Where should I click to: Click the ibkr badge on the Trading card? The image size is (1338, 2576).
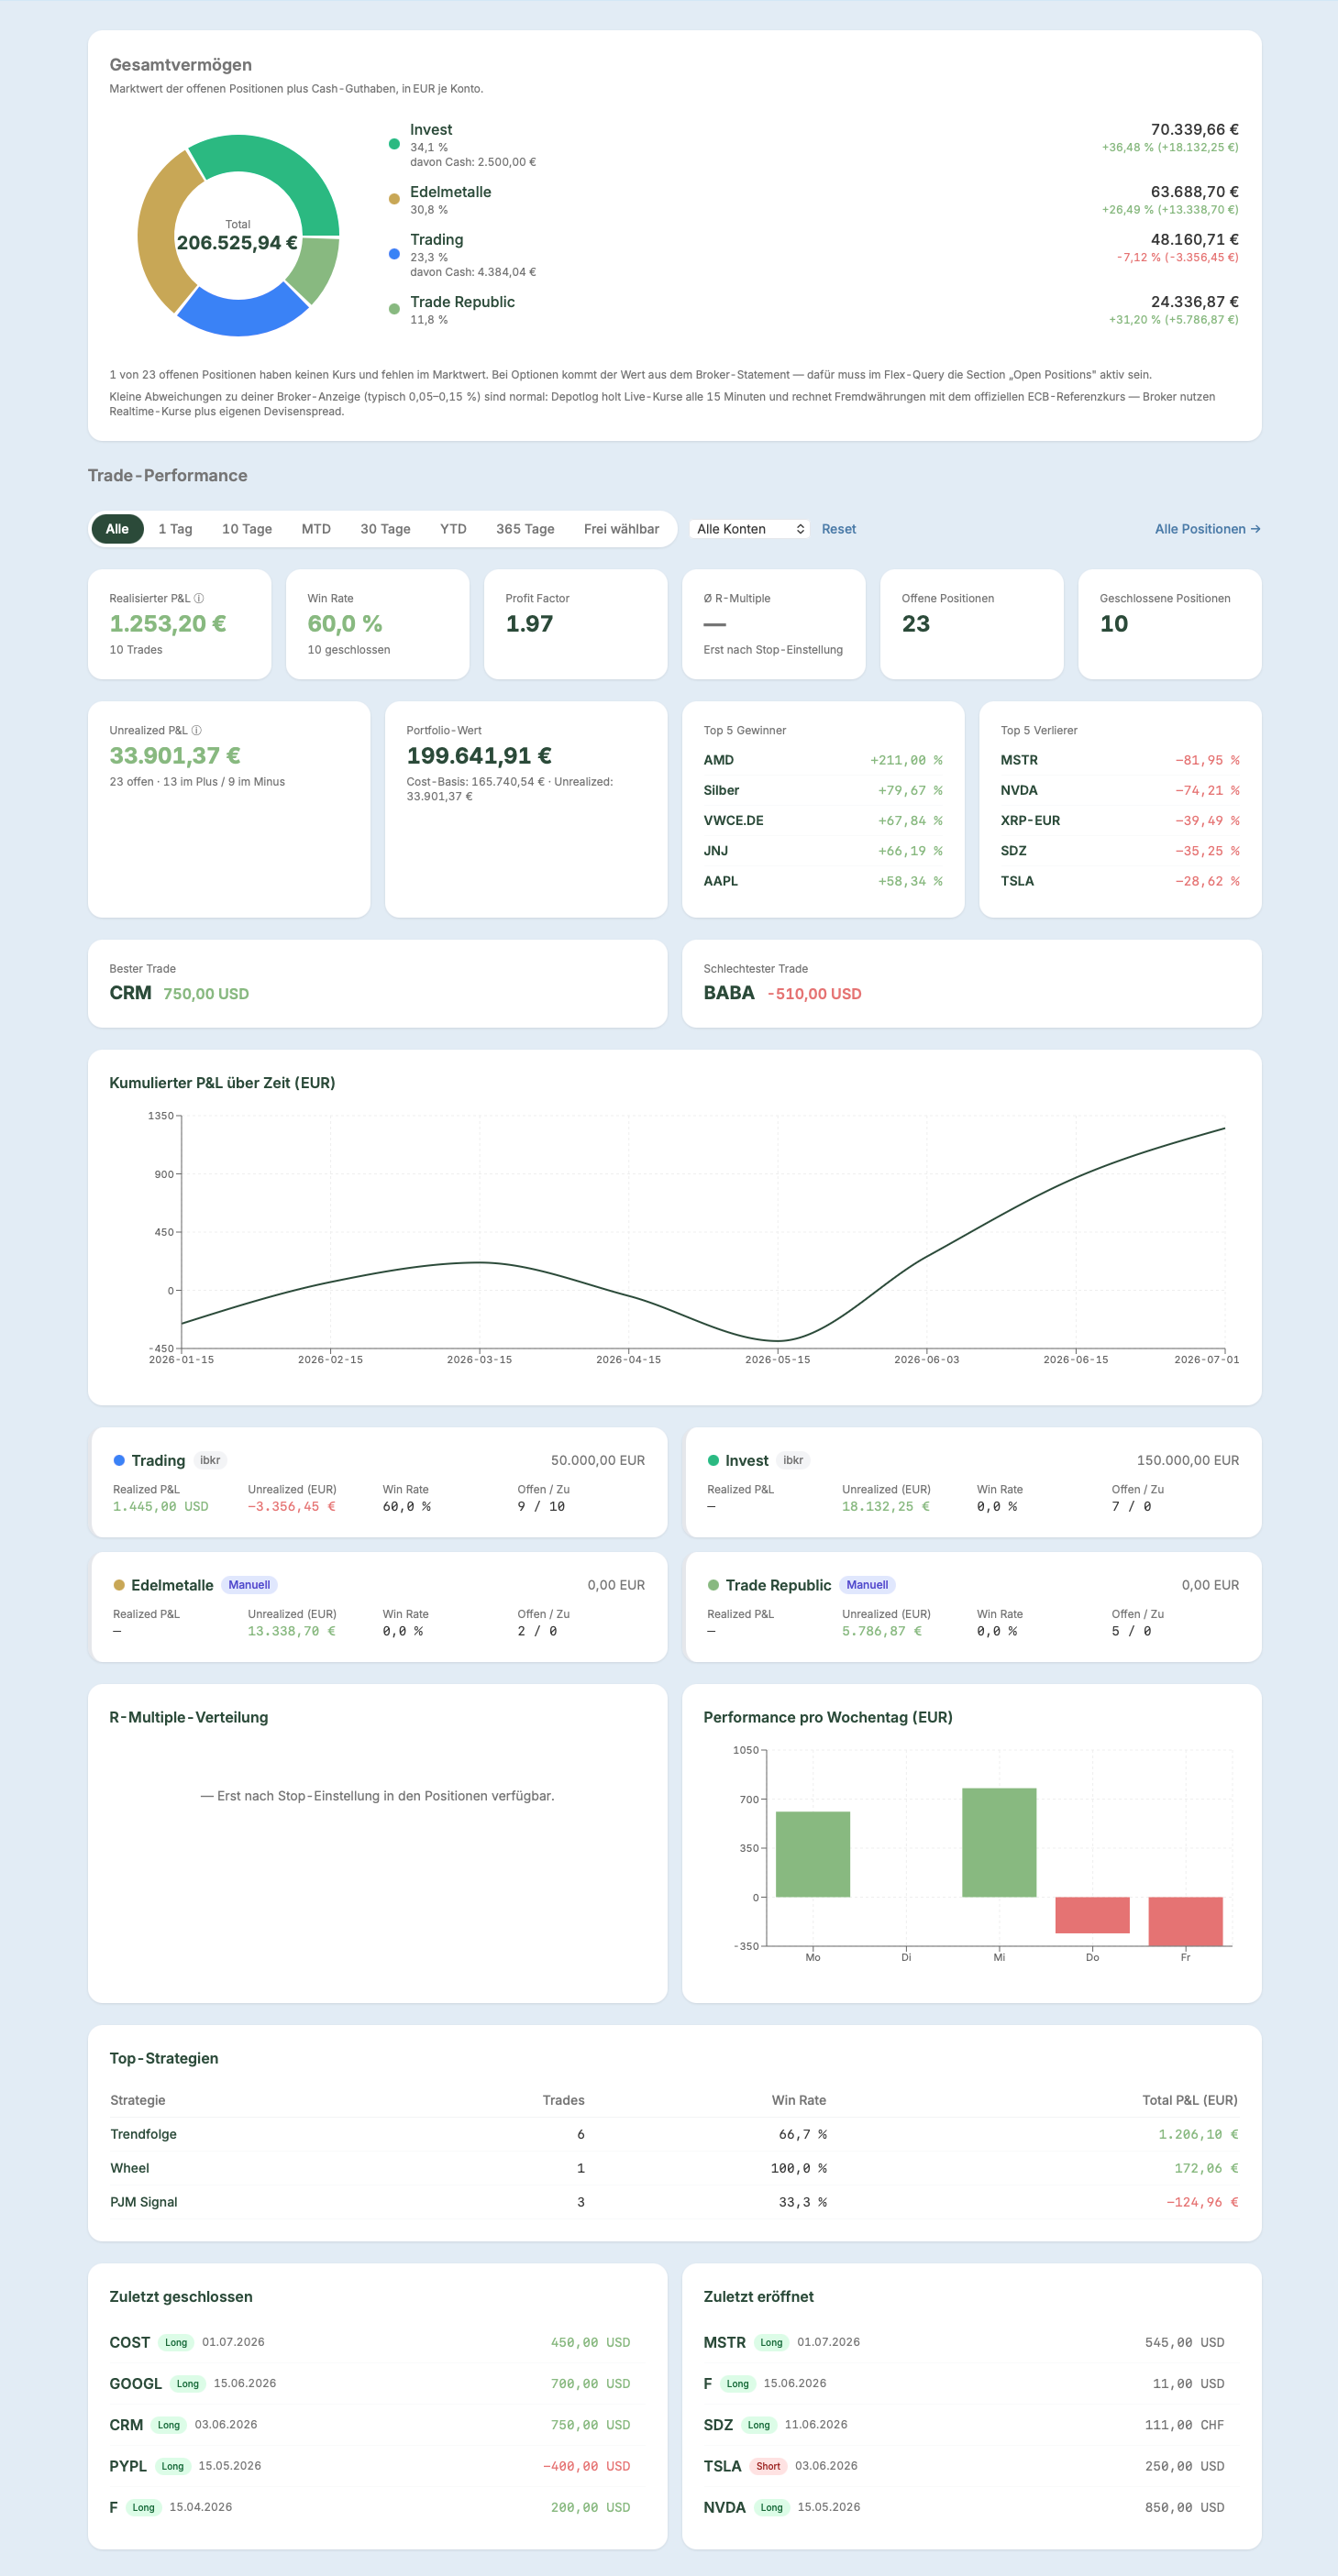[x=210, y=1460]
